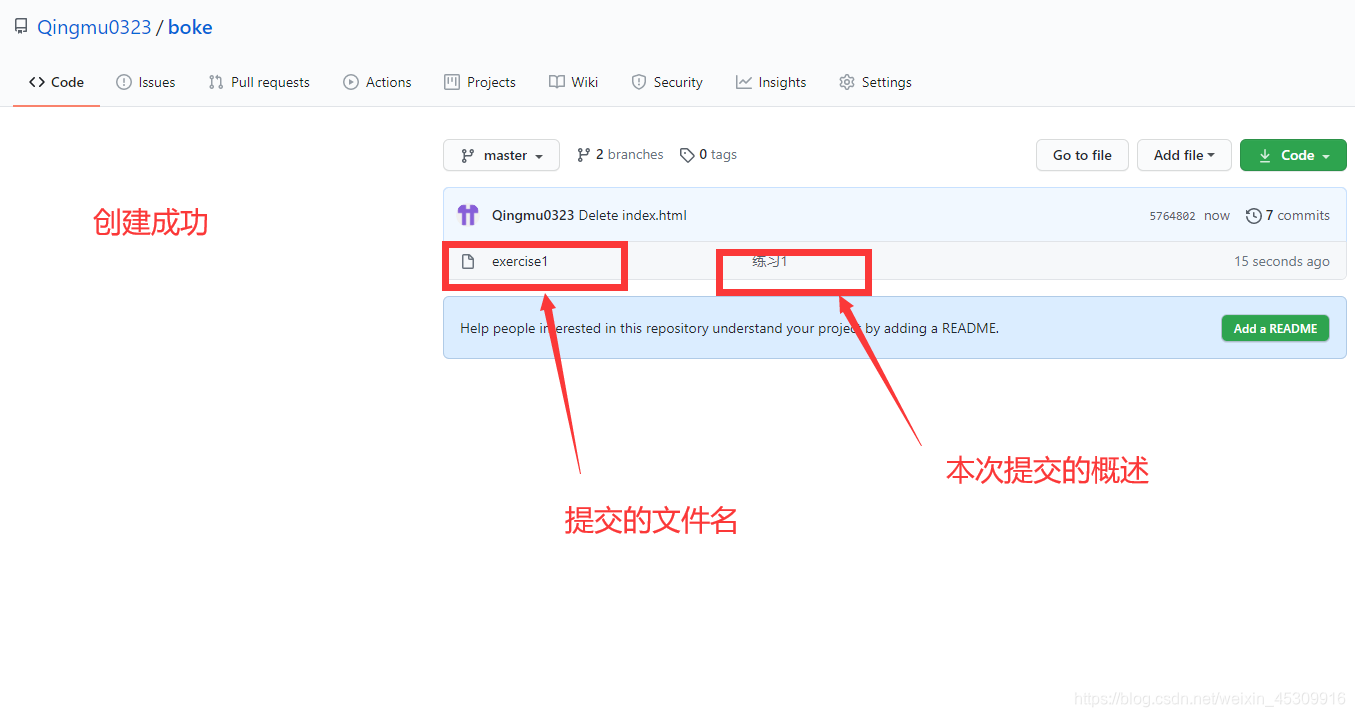This screenshot has width=1355, height=717.
Task: Click the repository book icon beside Qingmu0323
Action: tap(20, 27)
